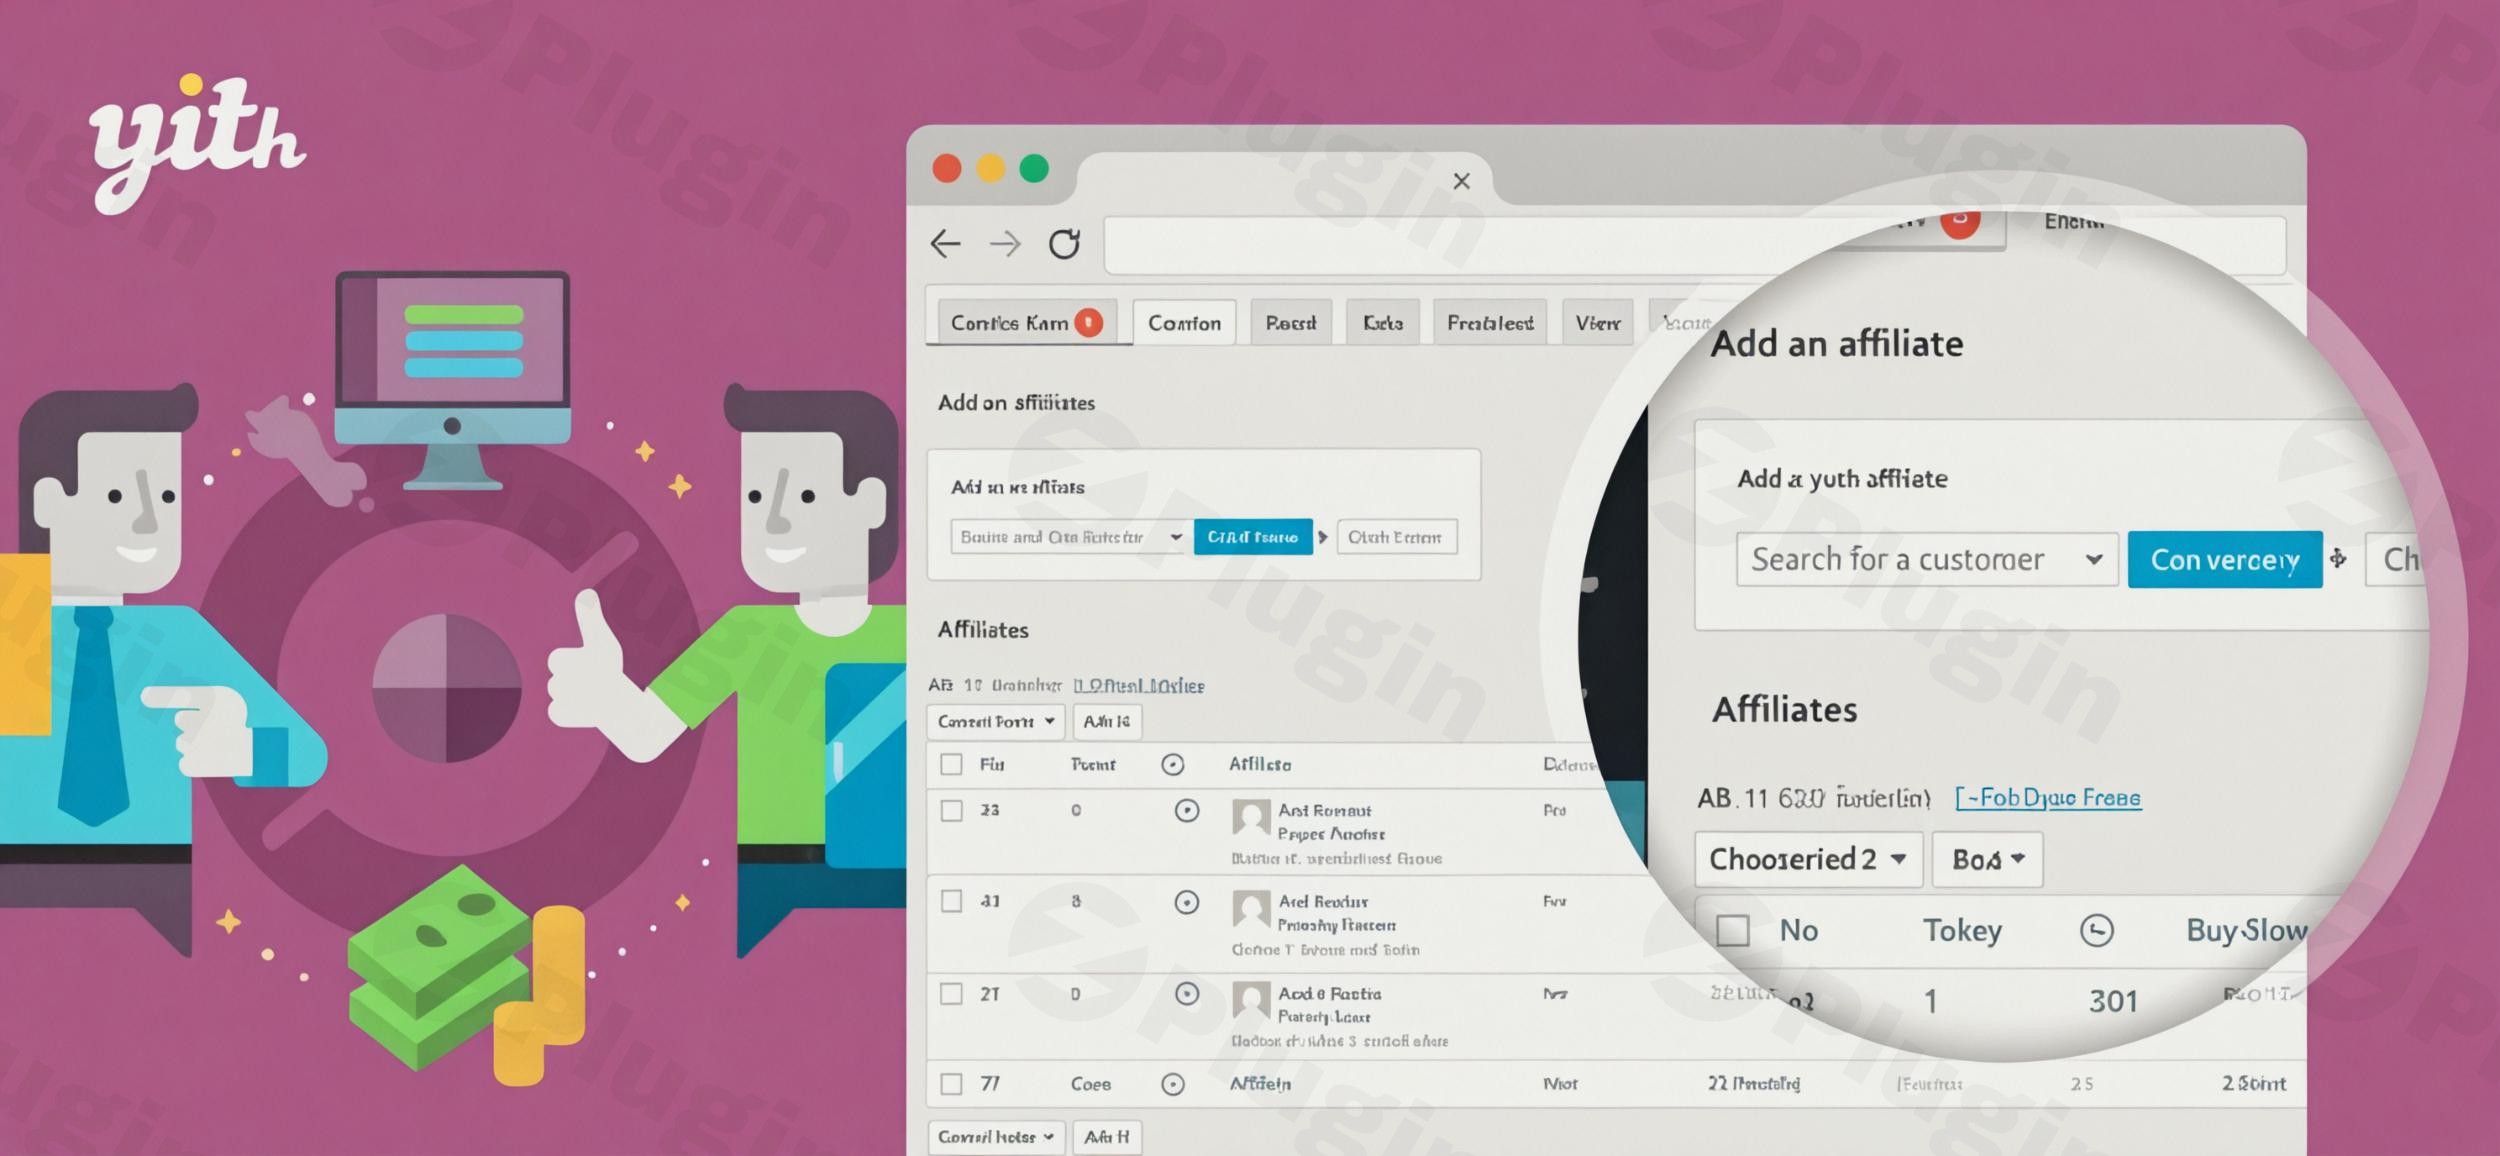
Task: Expand the 'Choeseried 2' dropdown
Action: click(x=1809, y=859)
